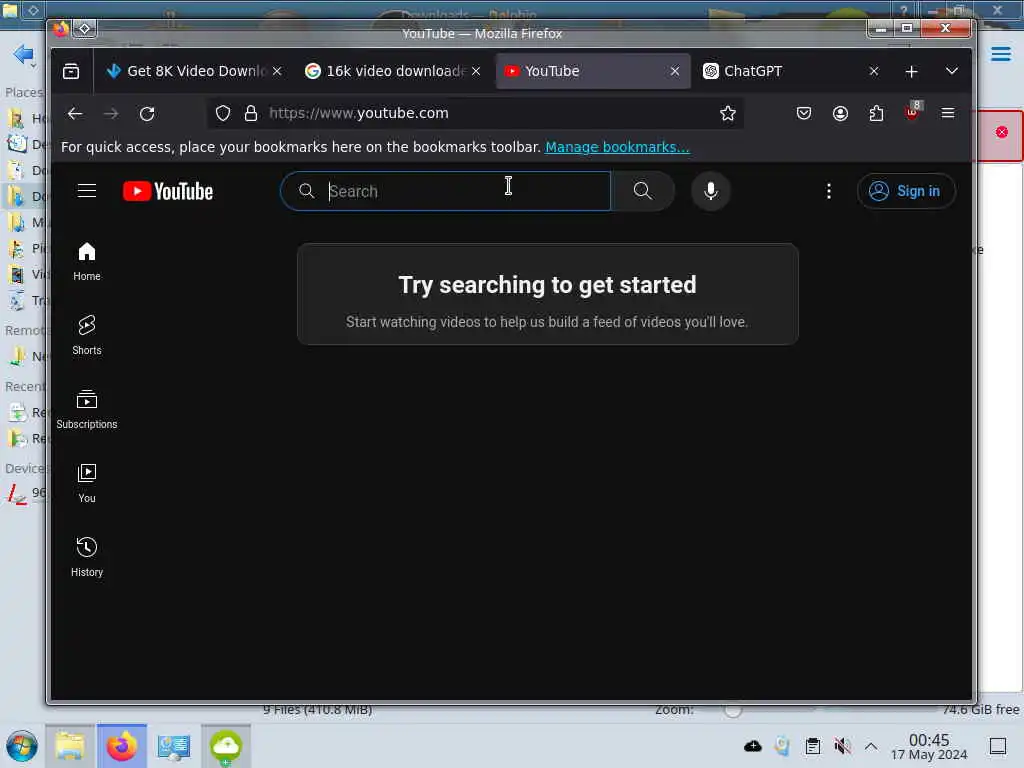1024x768 pixels.
Task: Open YouTube guide hamburger menu
Action: 87,191
